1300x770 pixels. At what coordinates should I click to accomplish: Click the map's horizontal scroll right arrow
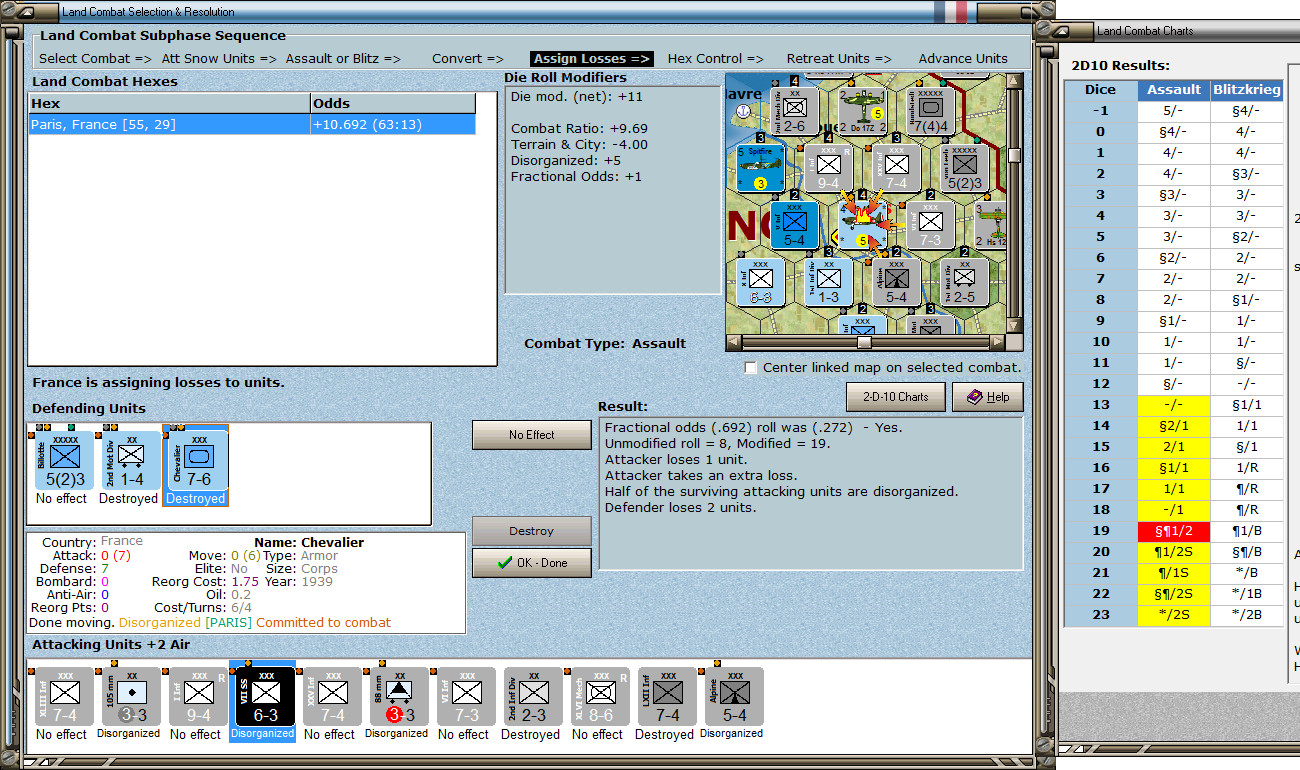pyautogui.click(x=999, y=342)
